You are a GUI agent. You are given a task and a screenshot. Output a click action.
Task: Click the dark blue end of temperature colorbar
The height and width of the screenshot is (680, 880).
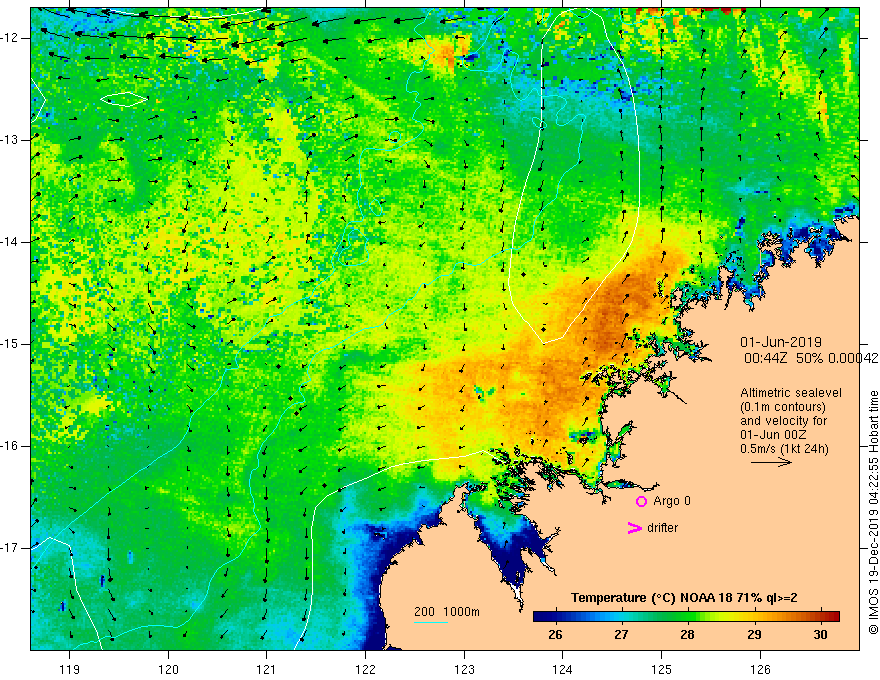pyautogui.click(x=540, y=616)
